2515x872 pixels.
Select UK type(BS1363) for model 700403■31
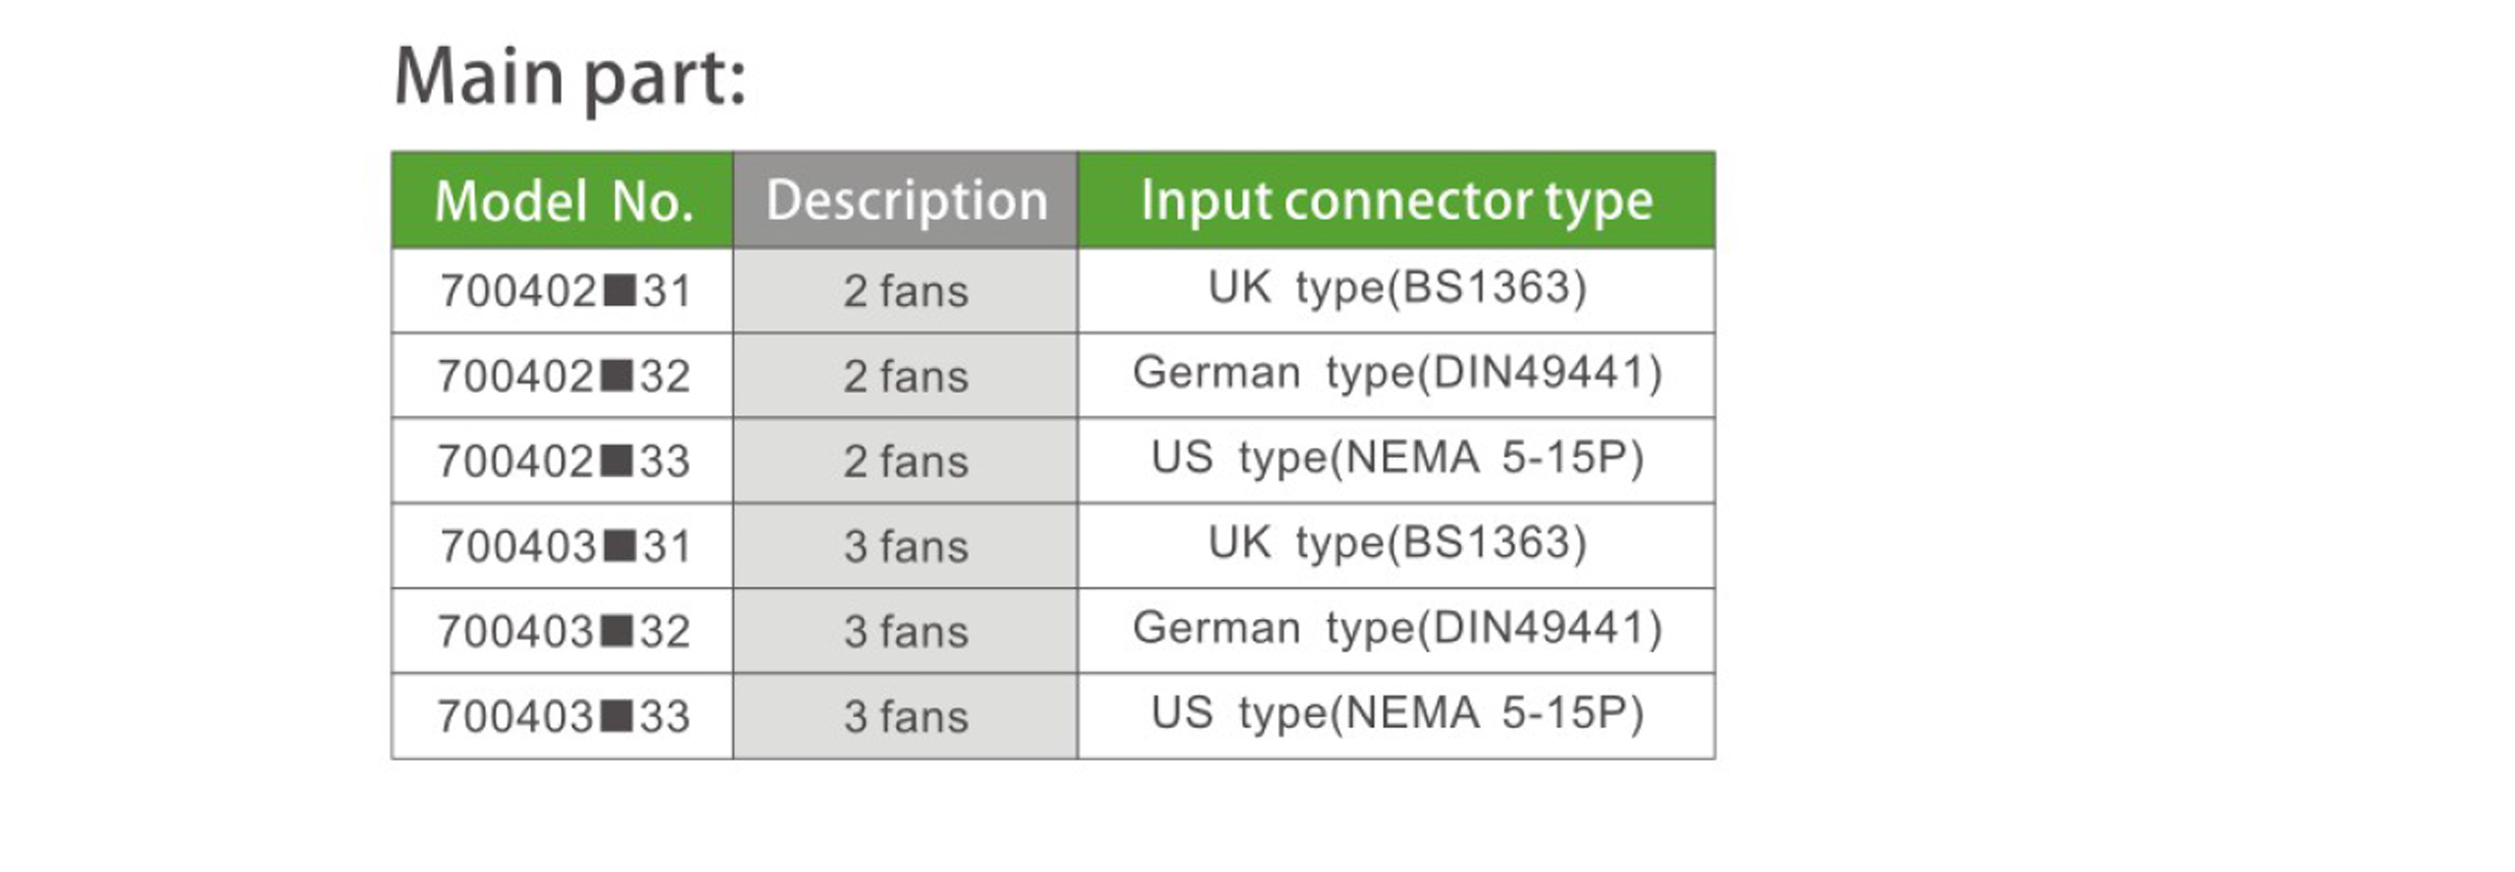[x=1397, y=543]
